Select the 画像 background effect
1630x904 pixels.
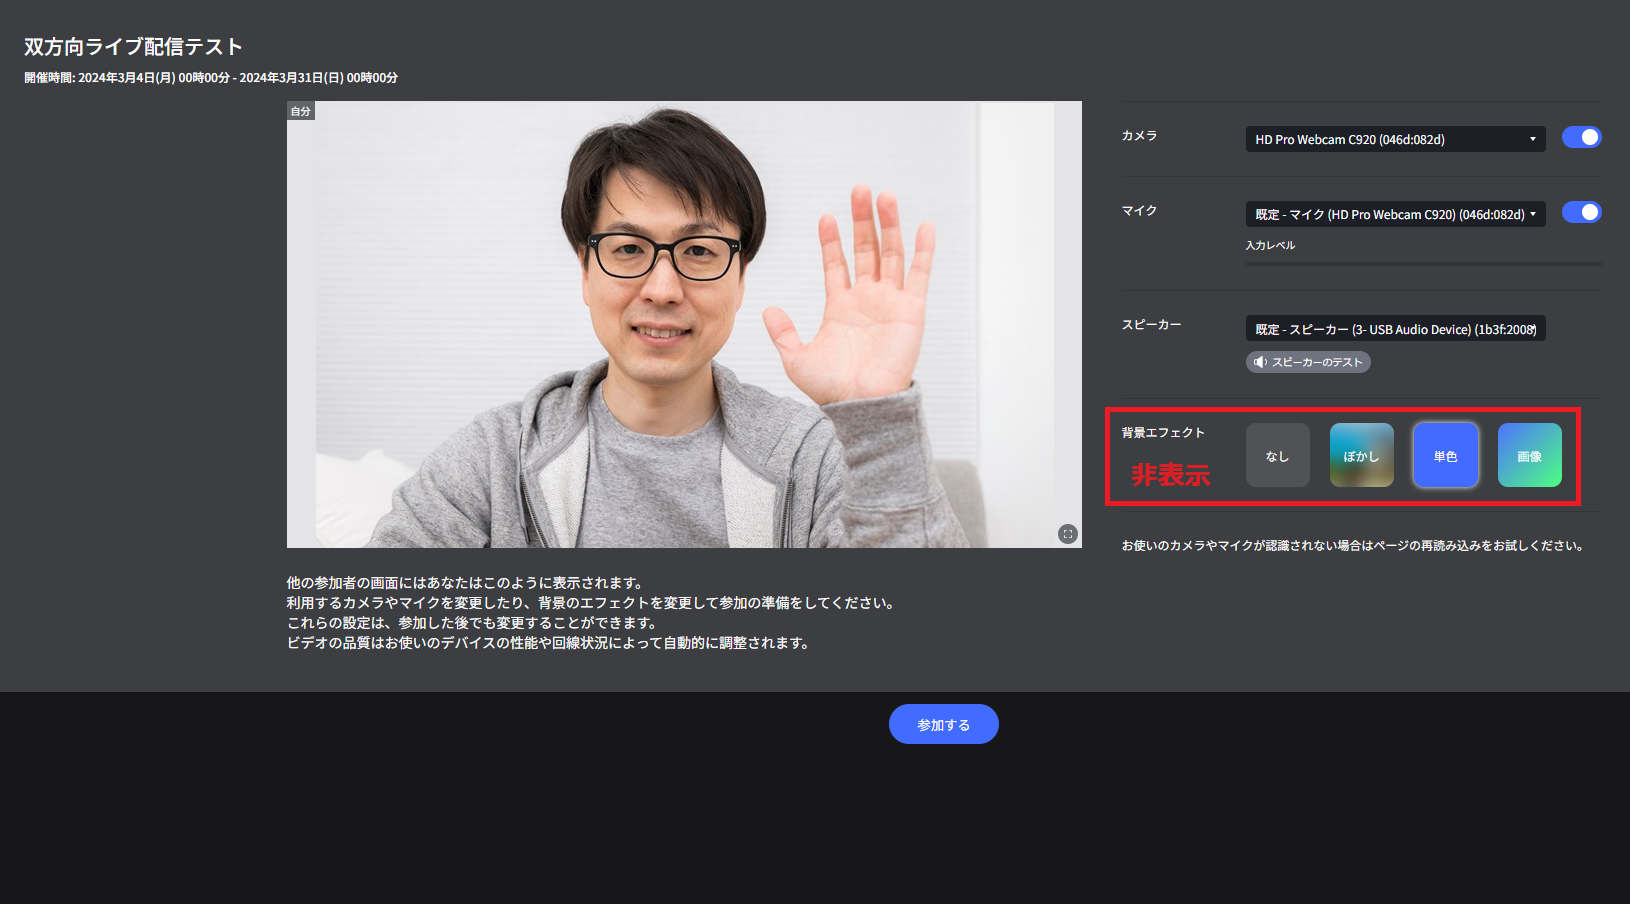coord(1529,455)
